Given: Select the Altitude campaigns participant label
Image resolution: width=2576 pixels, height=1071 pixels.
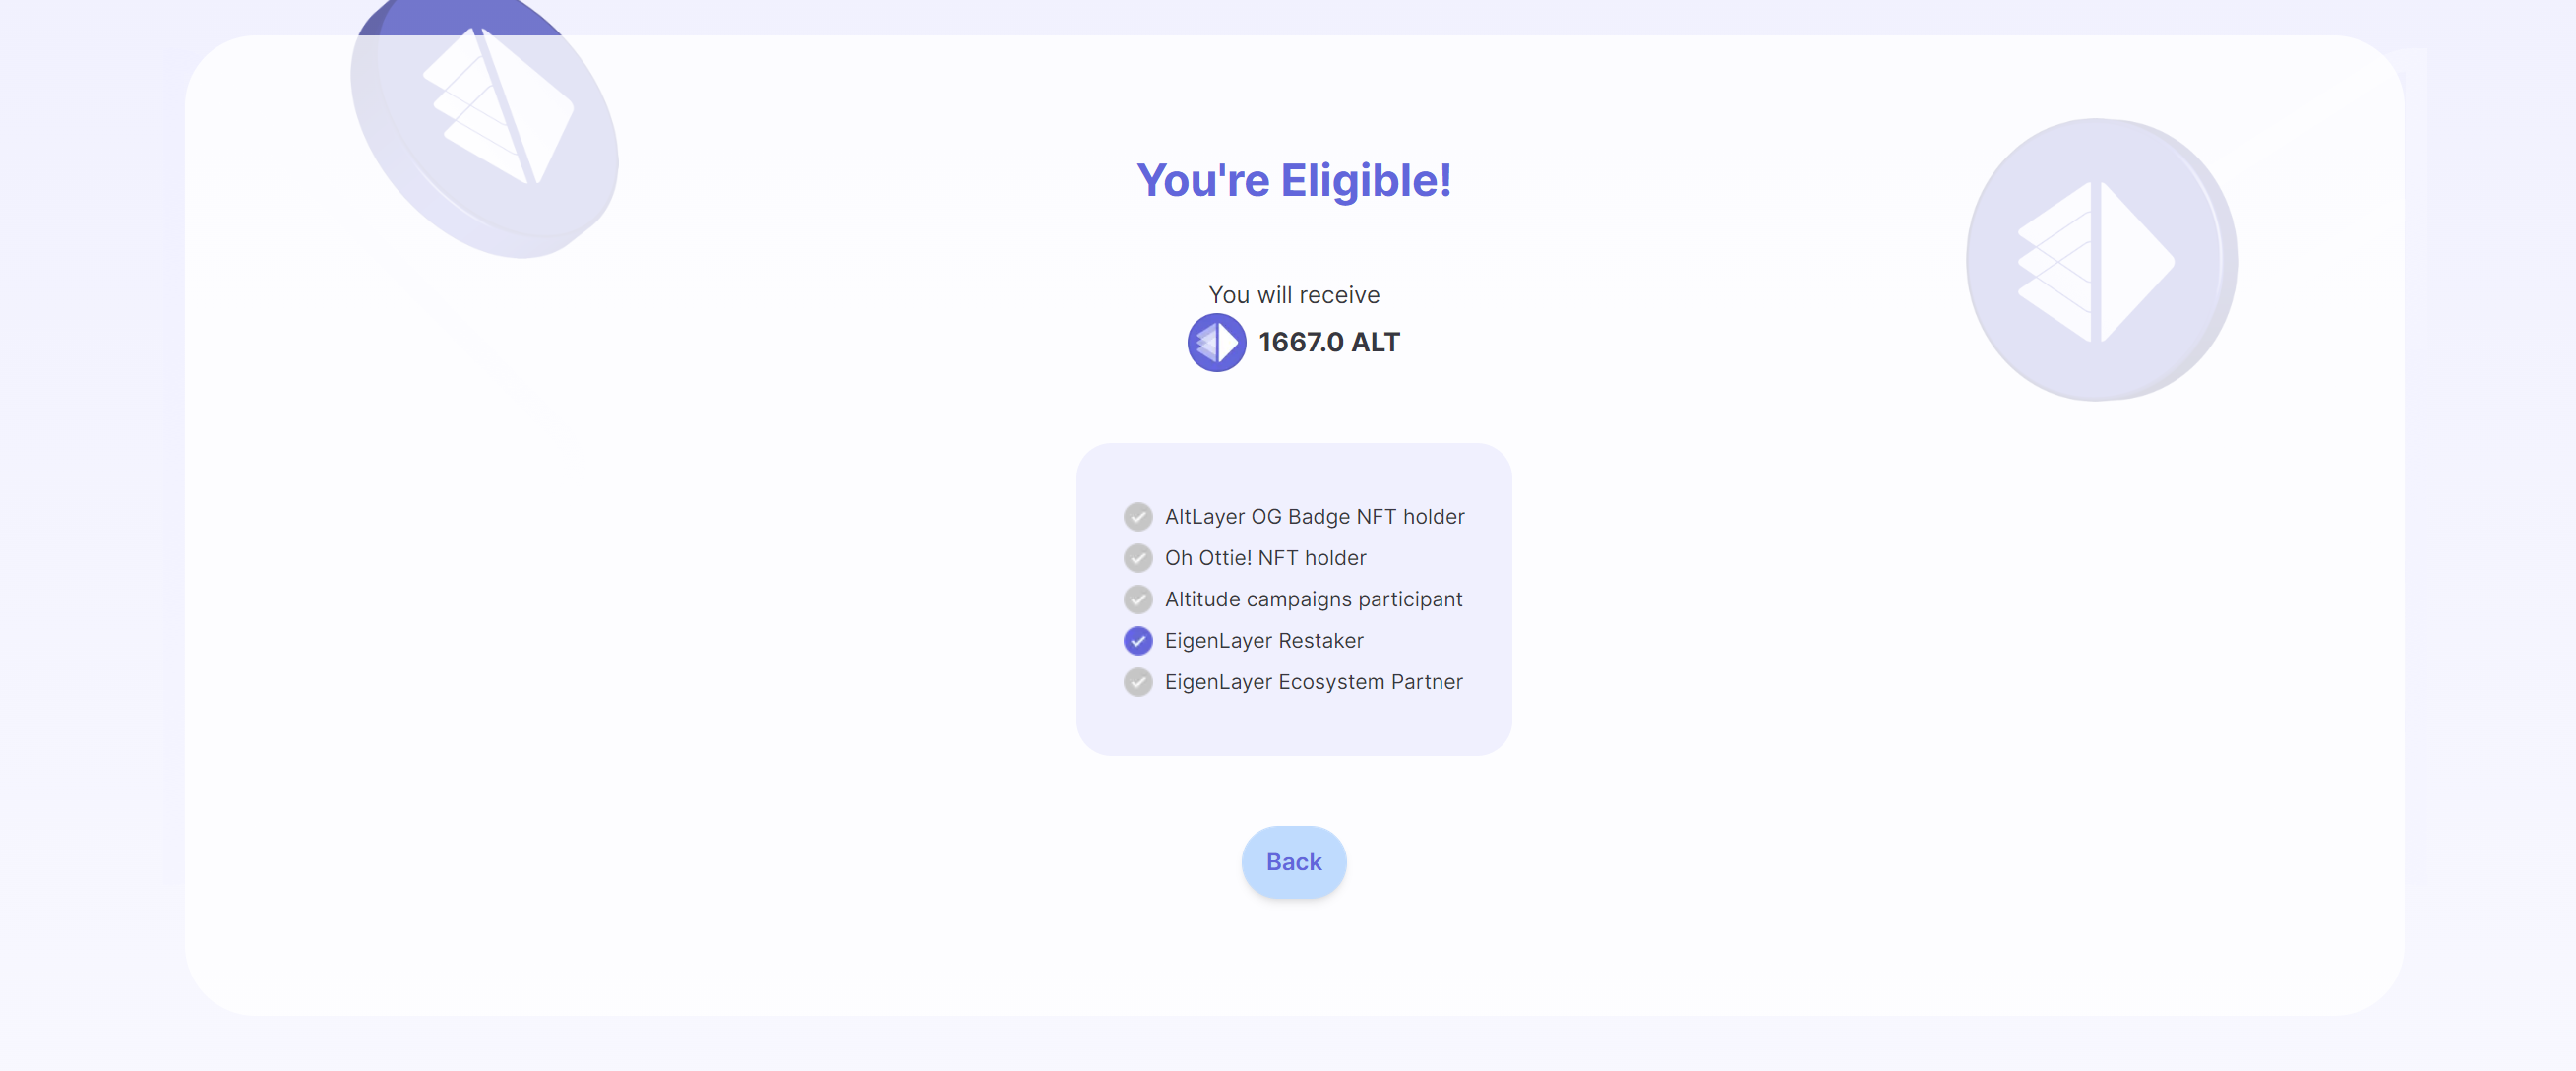Looking at the screenshot, I should (1313, 599).
